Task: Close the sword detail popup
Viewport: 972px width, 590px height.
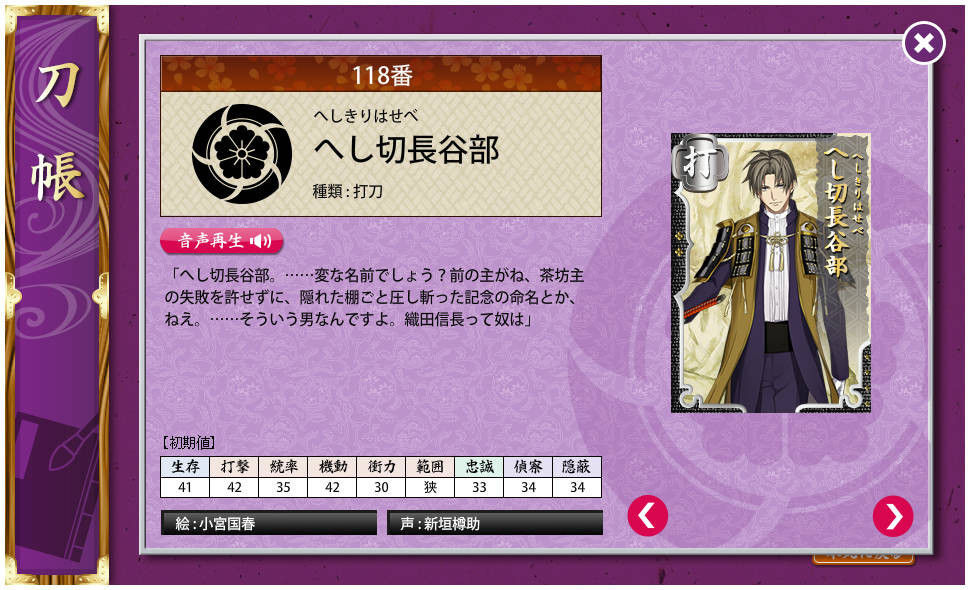Action: pos(924,43)
